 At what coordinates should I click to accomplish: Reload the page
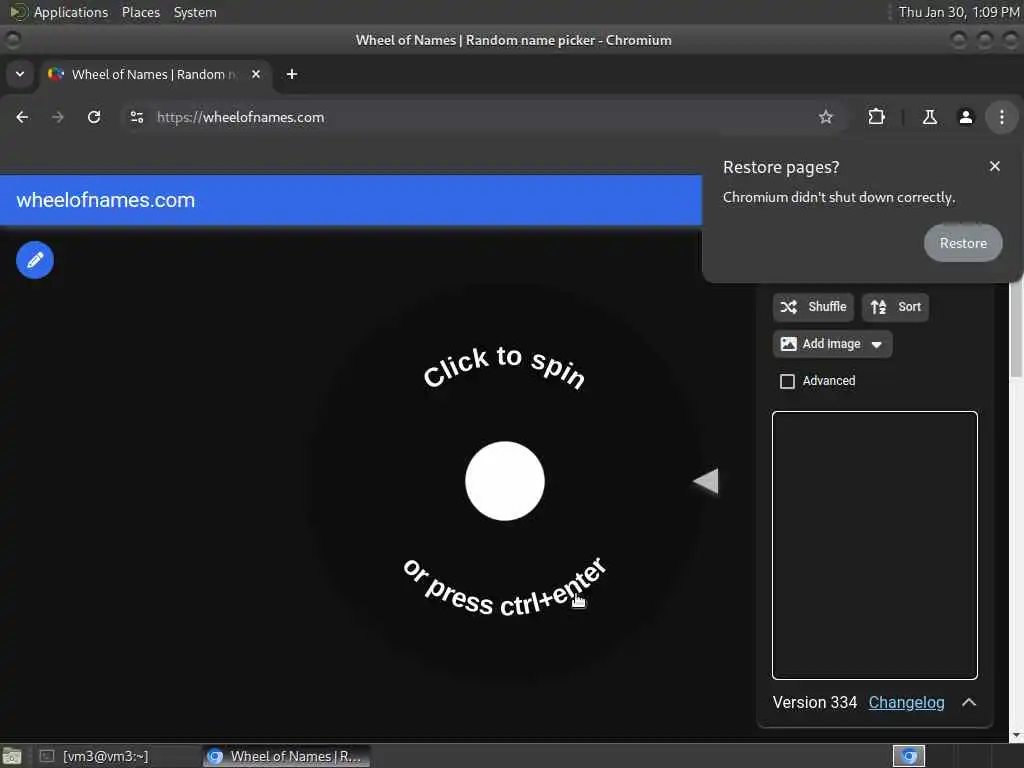point(94,118)
